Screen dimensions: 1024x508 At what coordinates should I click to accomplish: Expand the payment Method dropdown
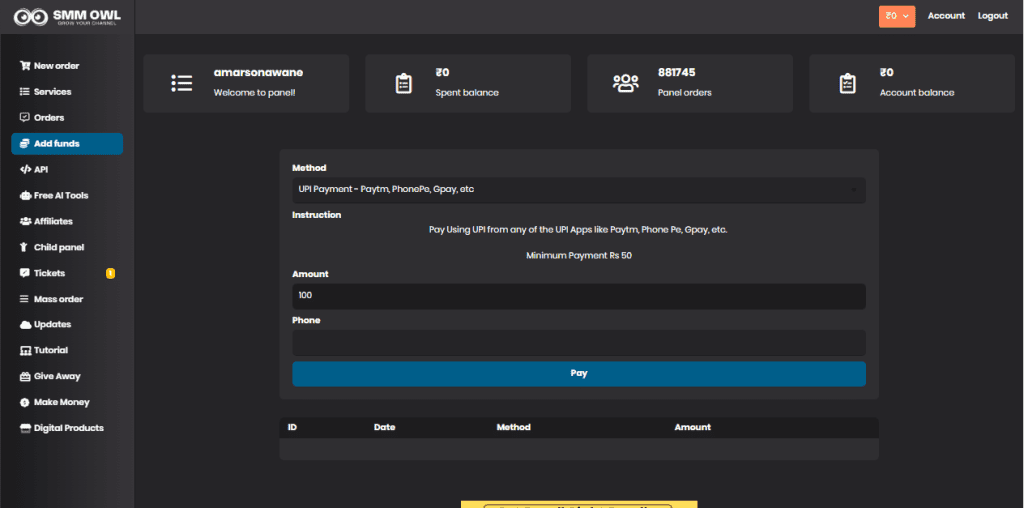pyautogui.click(x=578, y=189)
